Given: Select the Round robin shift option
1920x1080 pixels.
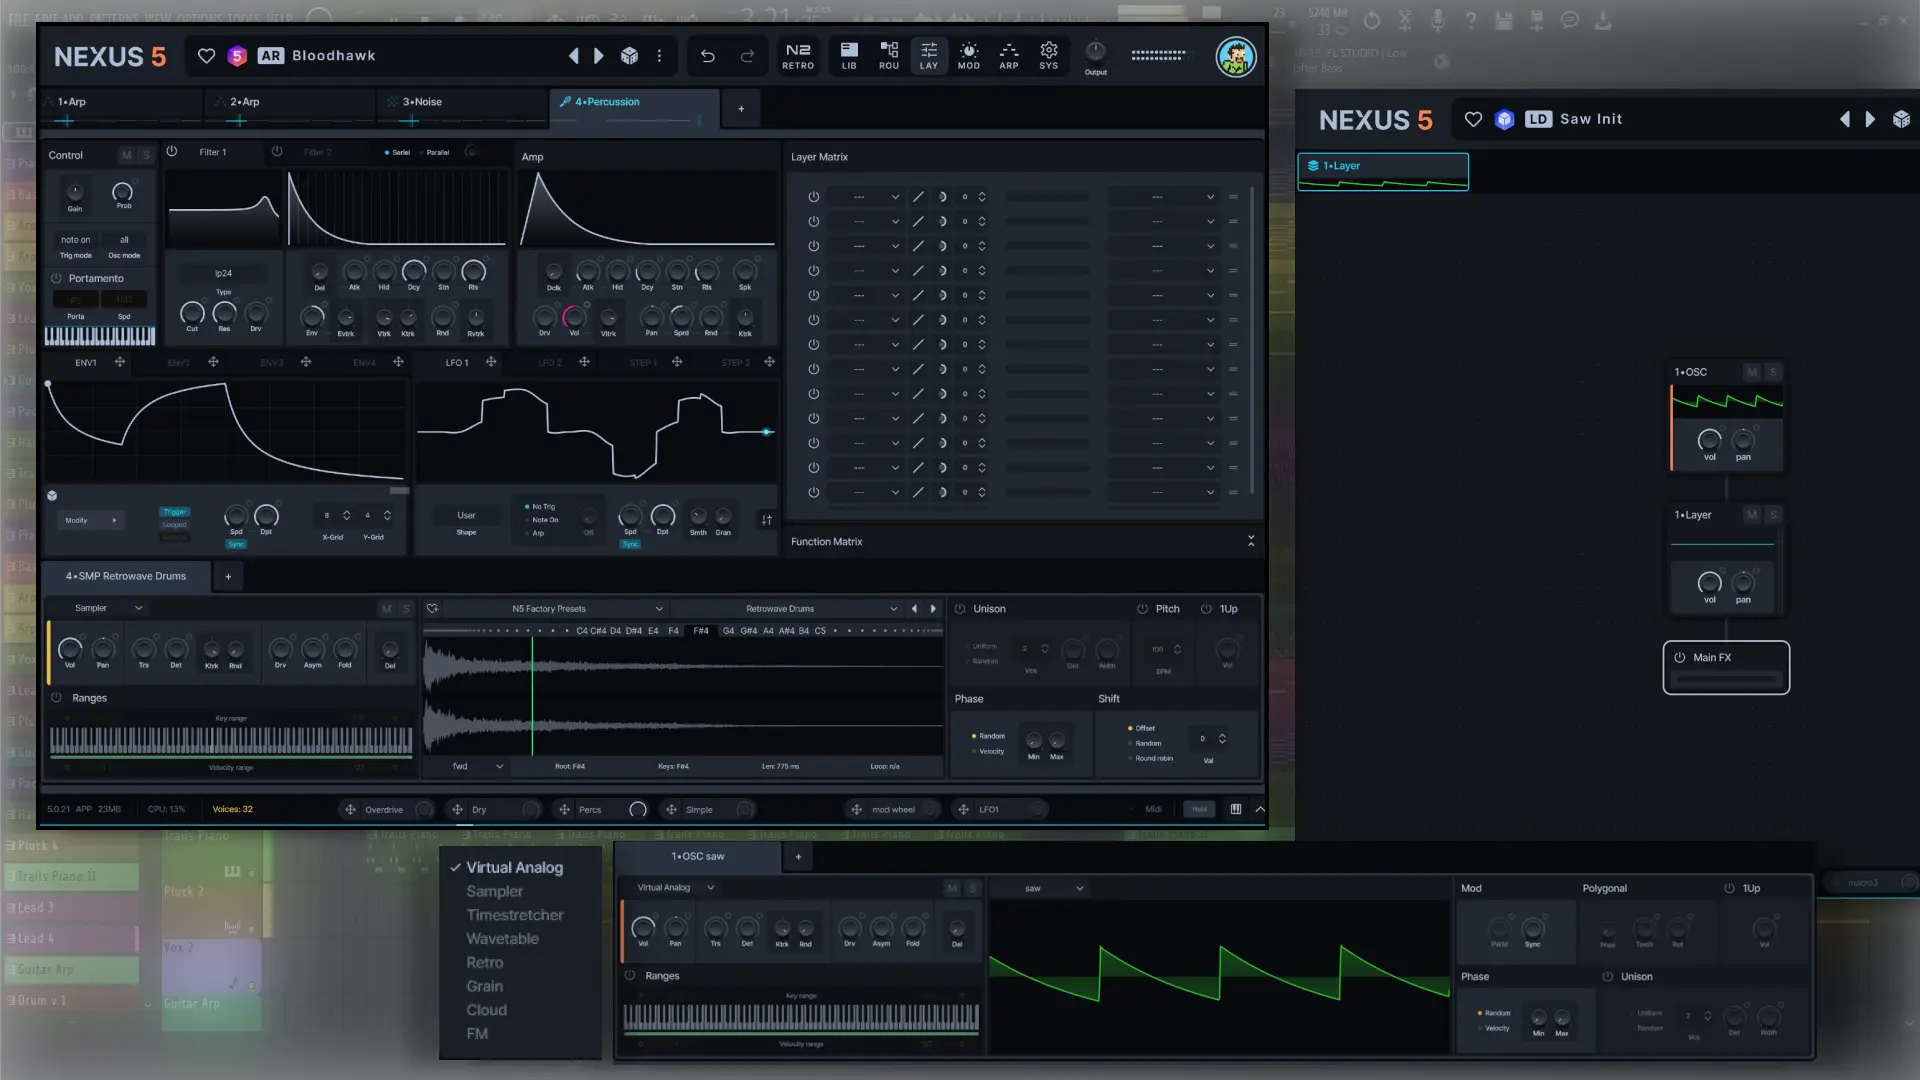Looking at the screenshot, I should coord(1151,758).
